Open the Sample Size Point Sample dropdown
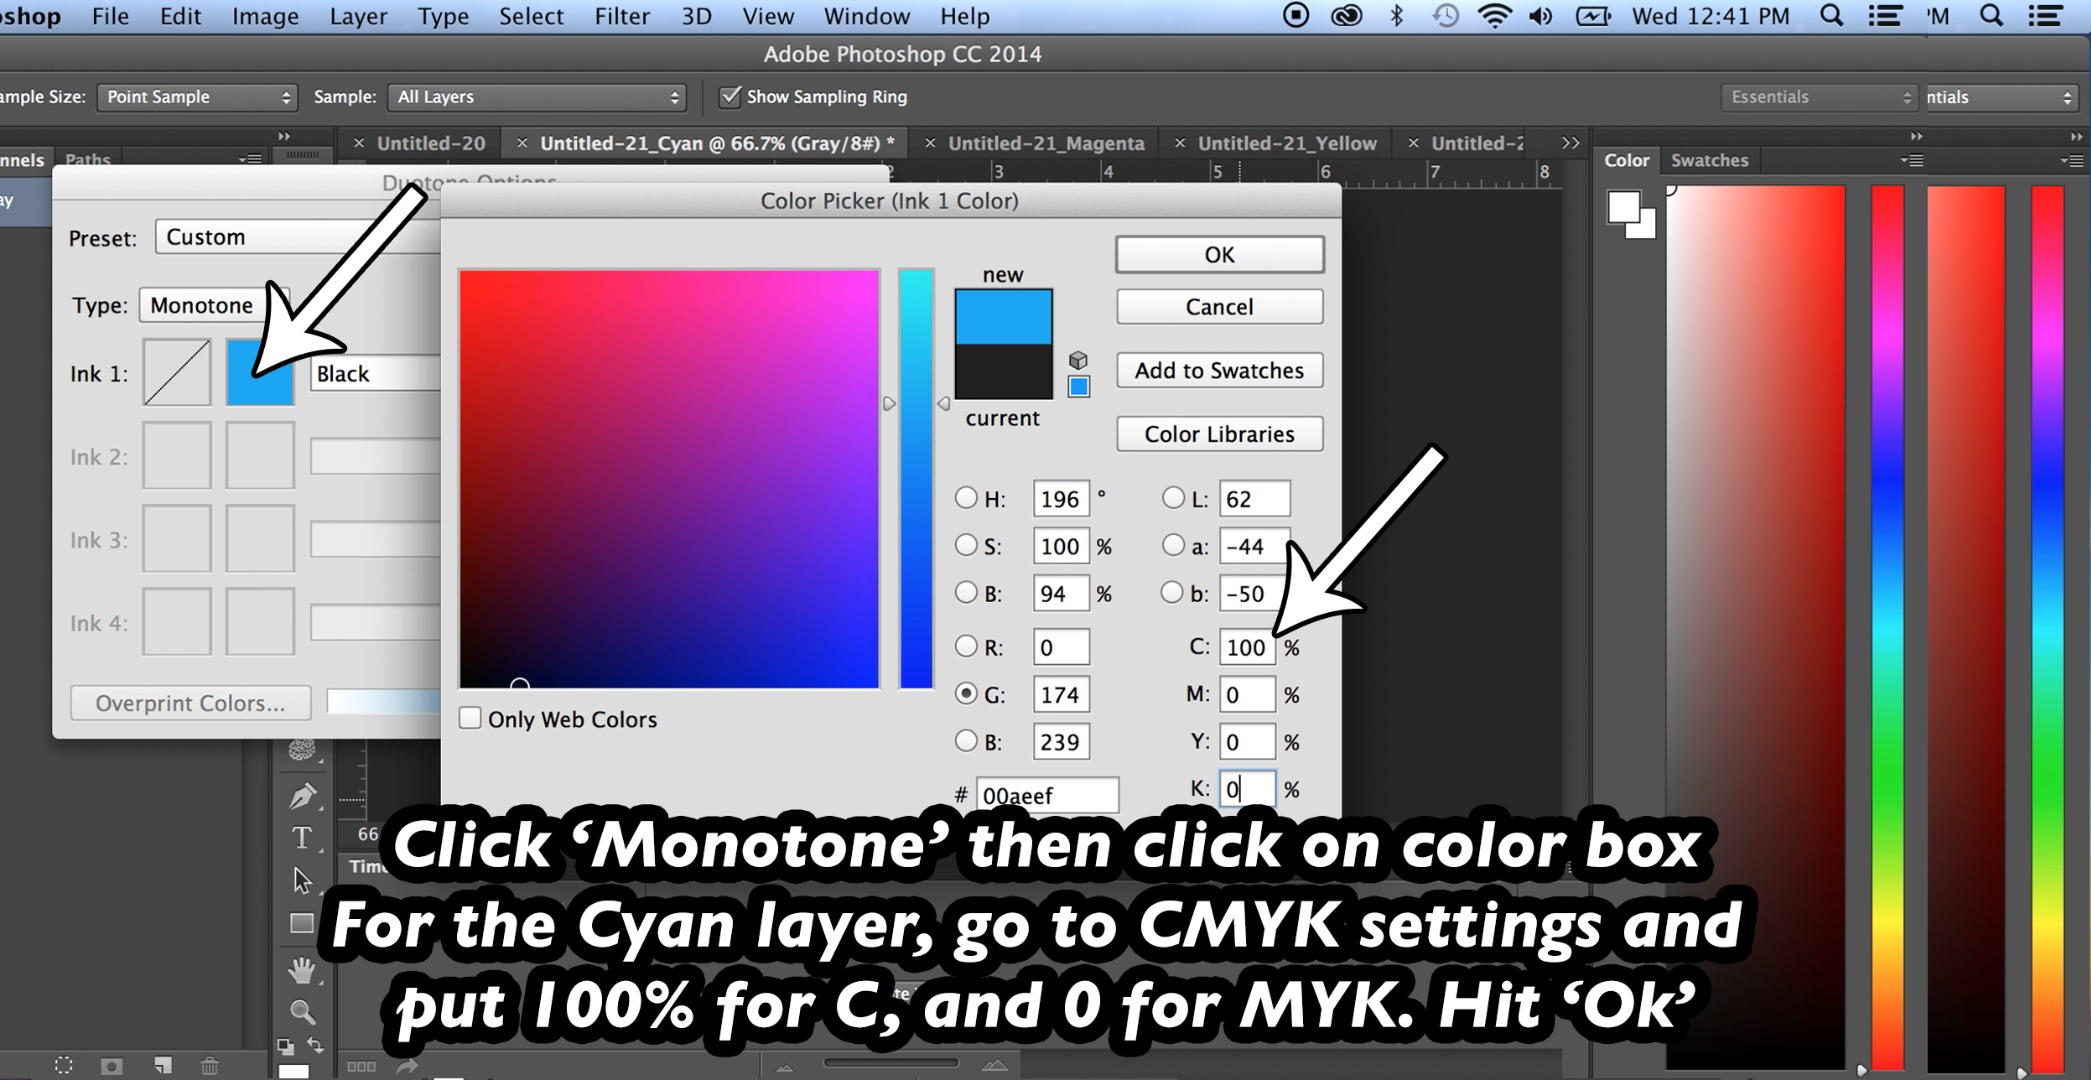This screenshot has height=1080, width=2091. pos(197,97)
